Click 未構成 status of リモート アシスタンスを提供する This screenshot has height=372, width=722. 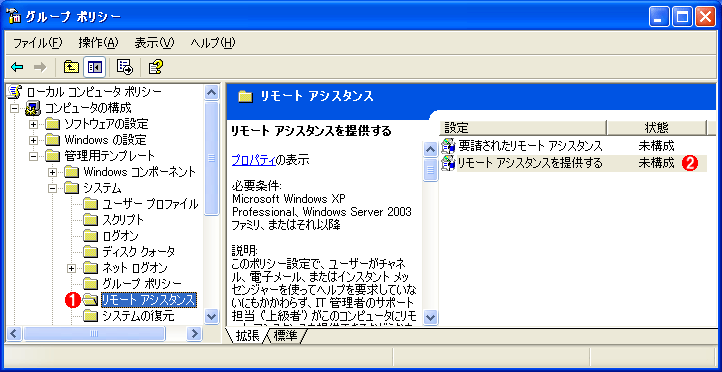656,163
